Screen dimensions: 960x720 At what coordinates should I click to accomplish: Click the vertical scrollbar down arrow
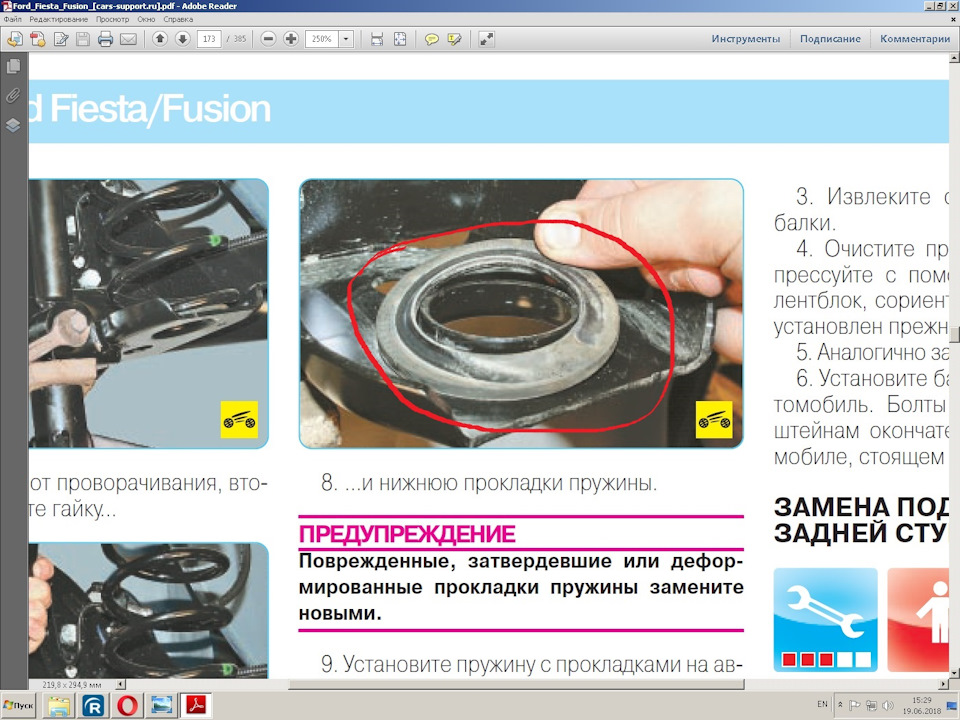pos(954,673)
